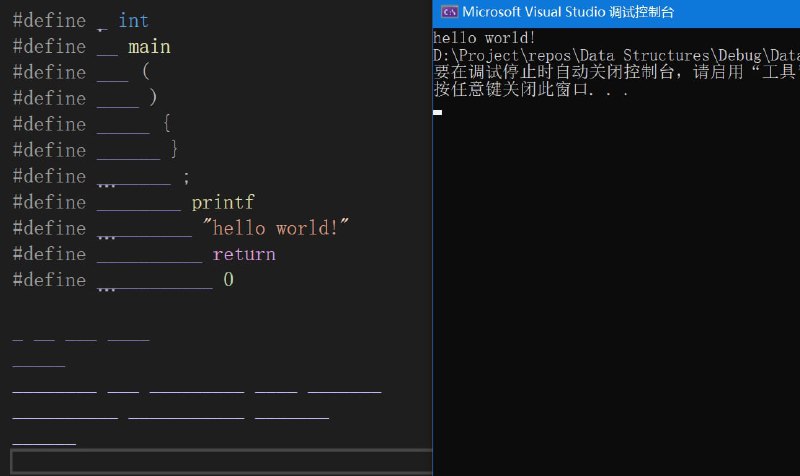Click the "hello world!" string literal

point(276,228)
